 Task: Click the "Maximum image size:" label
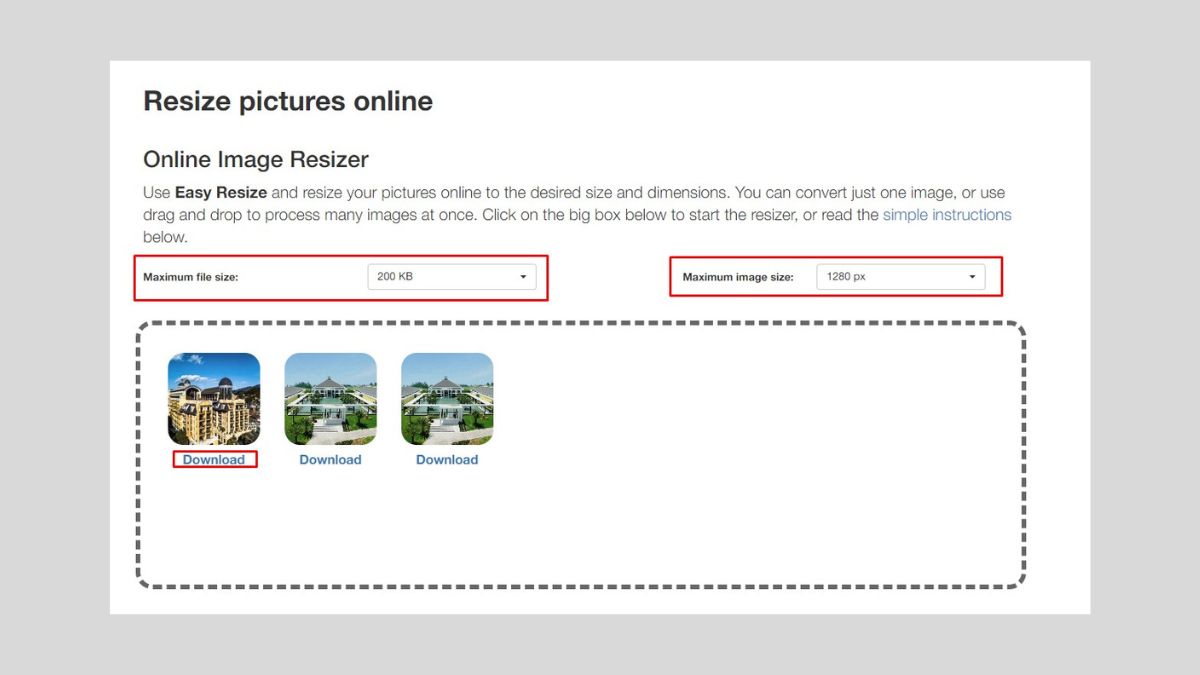pos(737,277)
